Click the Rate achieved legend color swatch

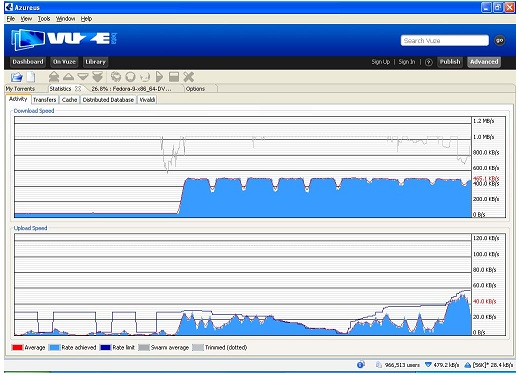tap(54, 347)
